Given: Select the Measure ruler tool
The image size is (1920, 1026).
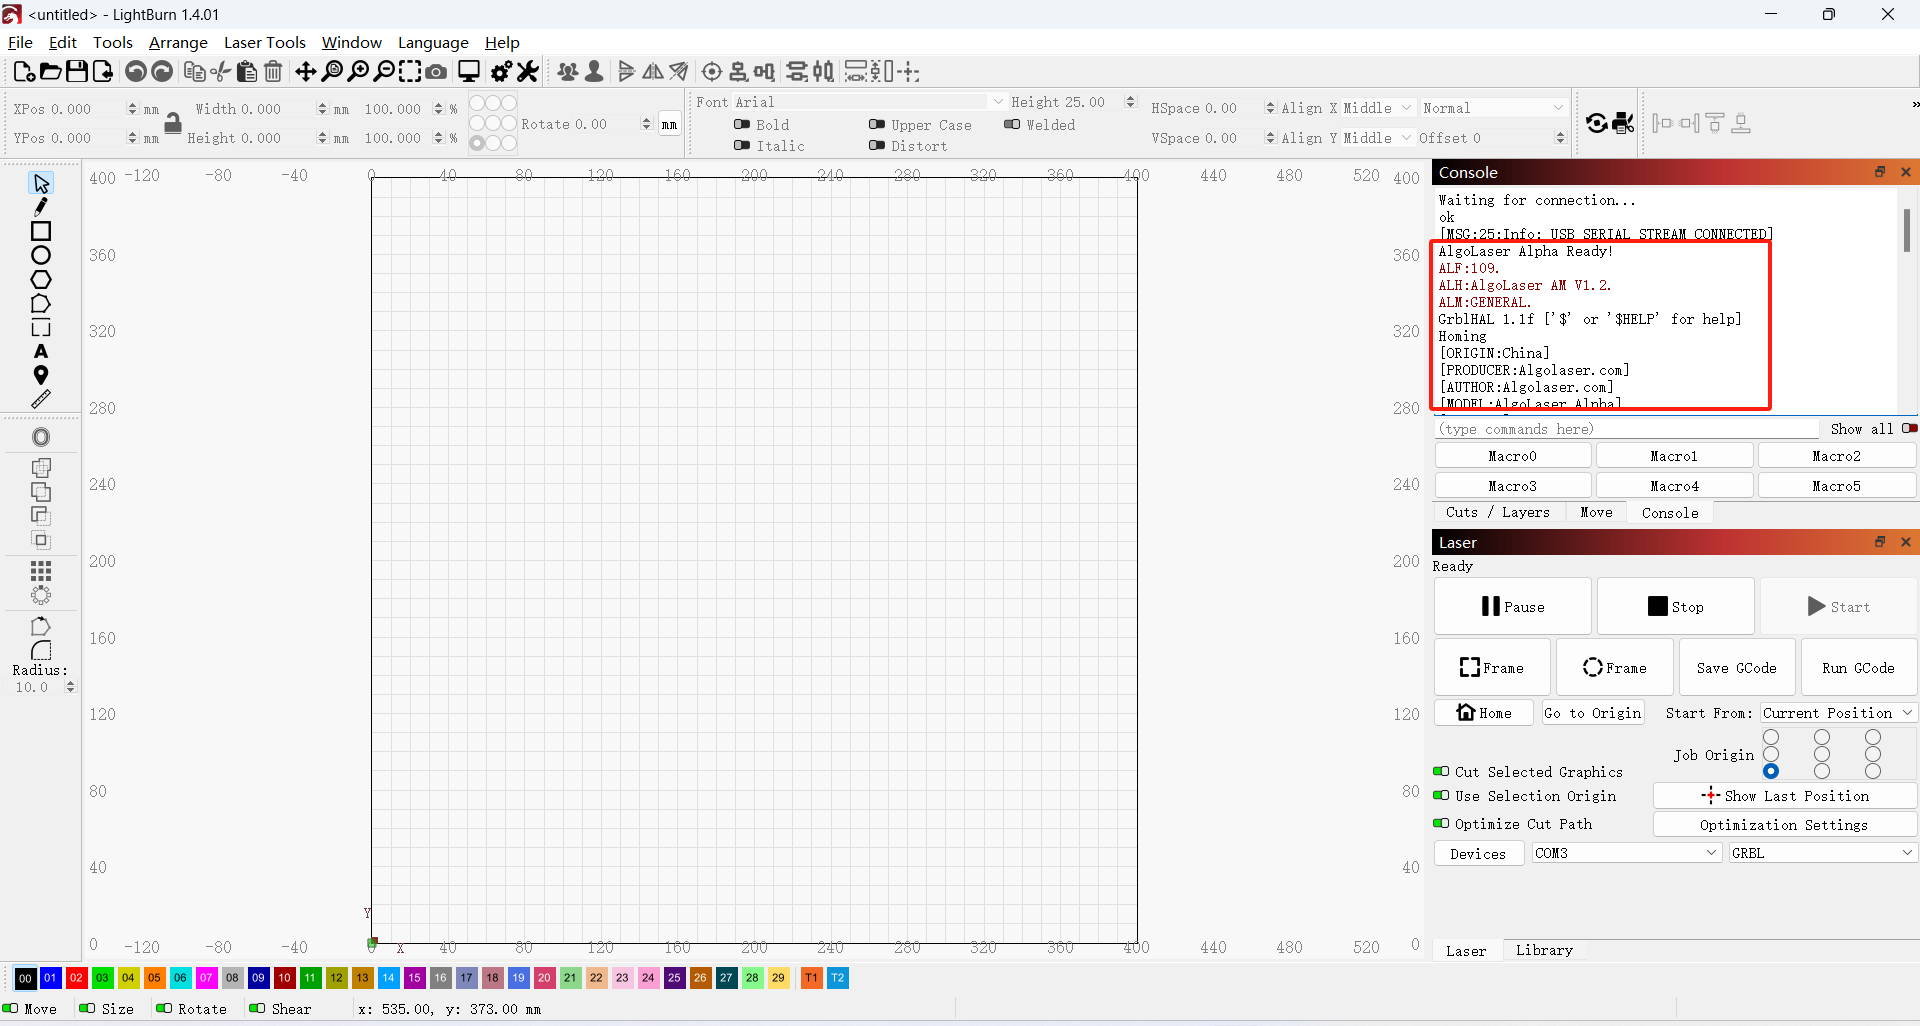Looking at the screenshot, I should 41,399.
